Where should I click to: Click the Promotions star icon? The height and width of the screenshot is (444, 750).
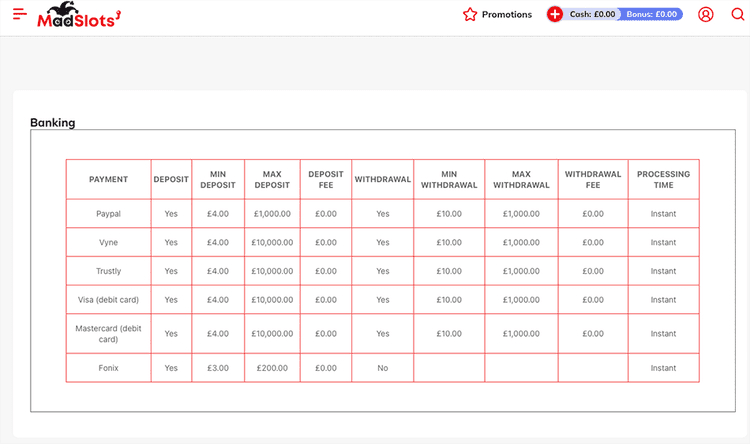470,14
